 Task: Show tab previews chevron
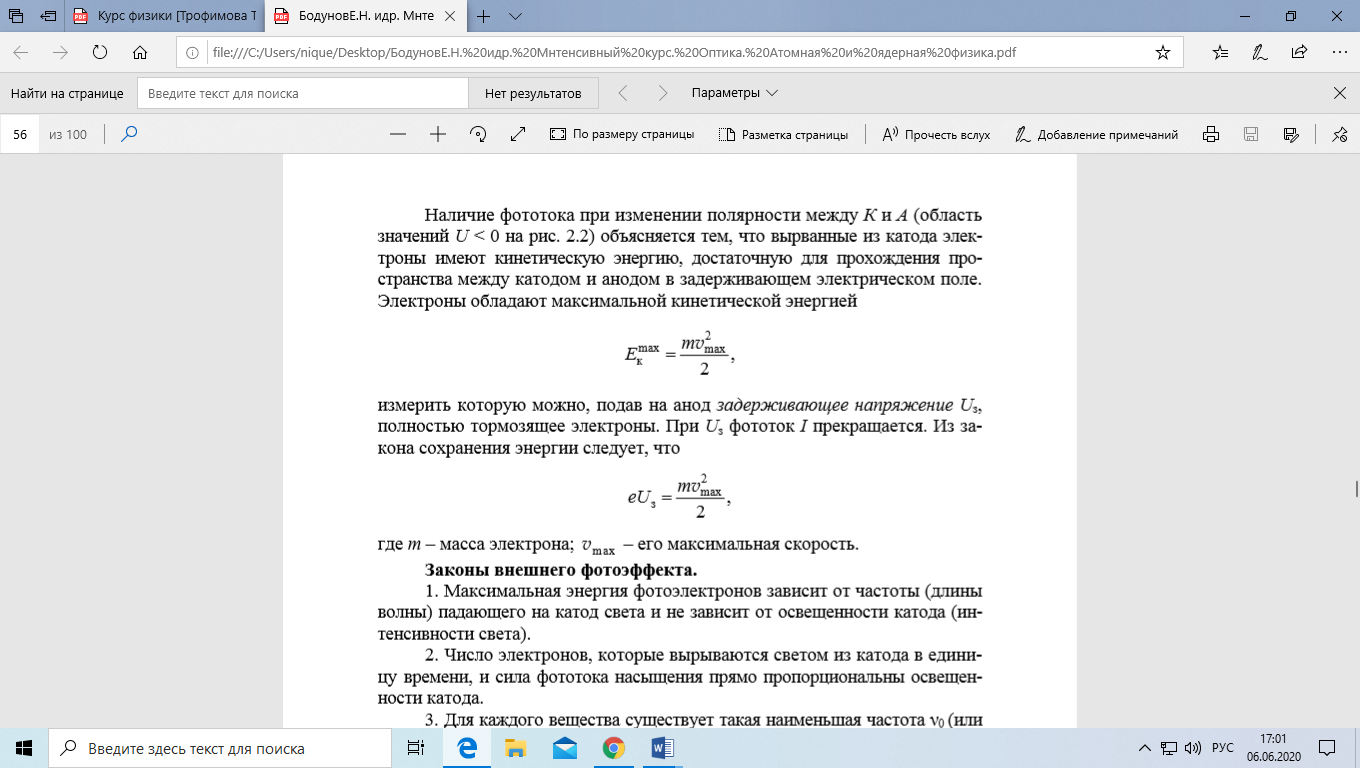(515, 16)
